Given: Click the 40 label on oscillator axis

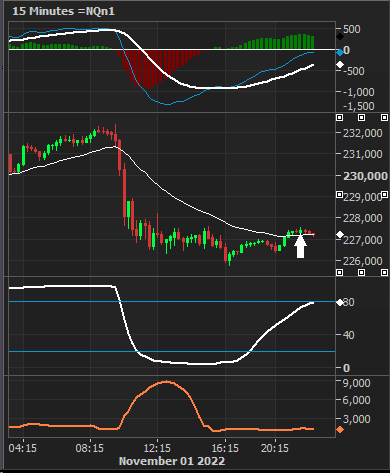Looking at the screenshot, I should tap(348, 335).
